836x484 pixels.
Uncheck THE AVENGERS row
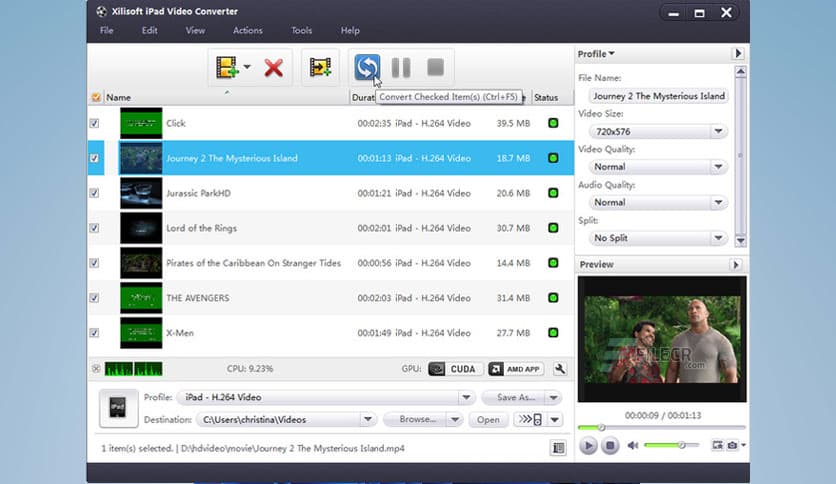click(94, 298)
